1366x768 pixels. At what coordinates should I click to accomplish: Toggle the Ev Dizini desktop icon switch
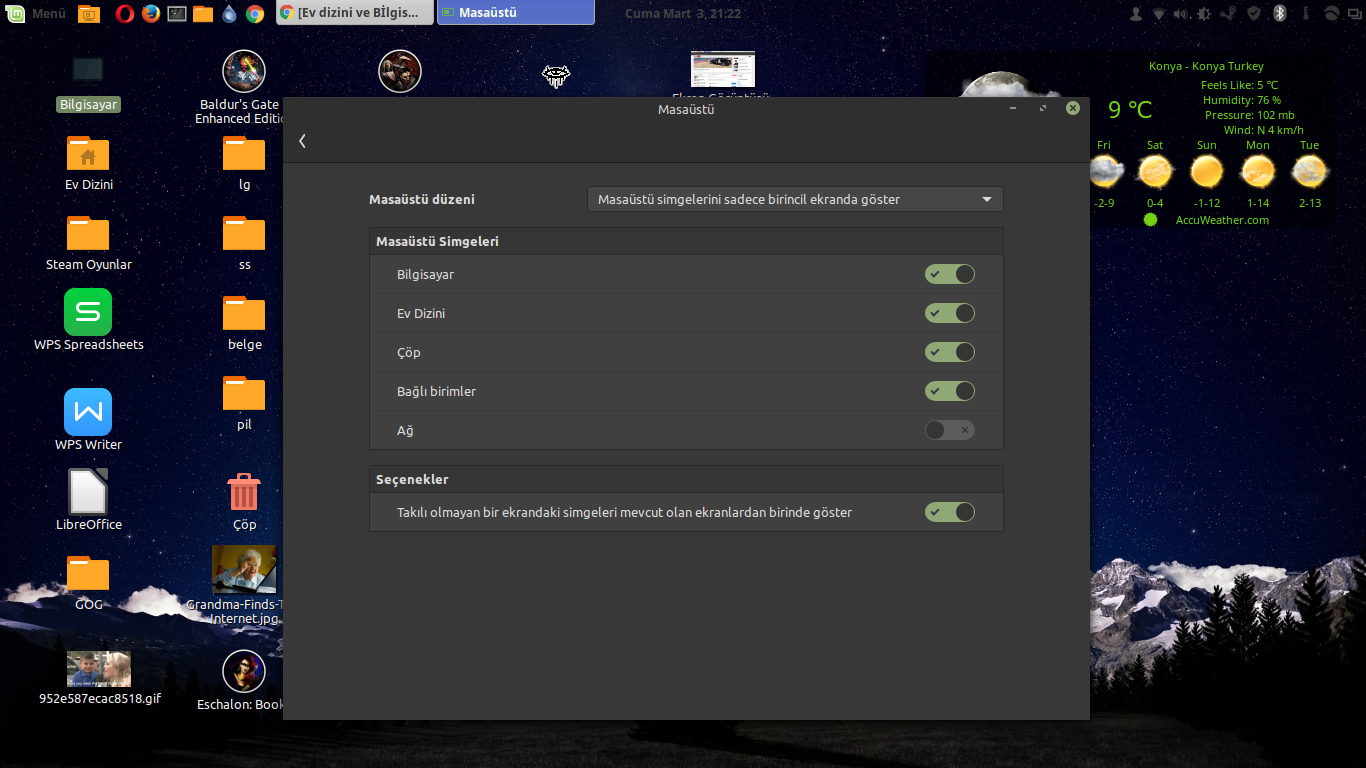(x=949, y=313)
